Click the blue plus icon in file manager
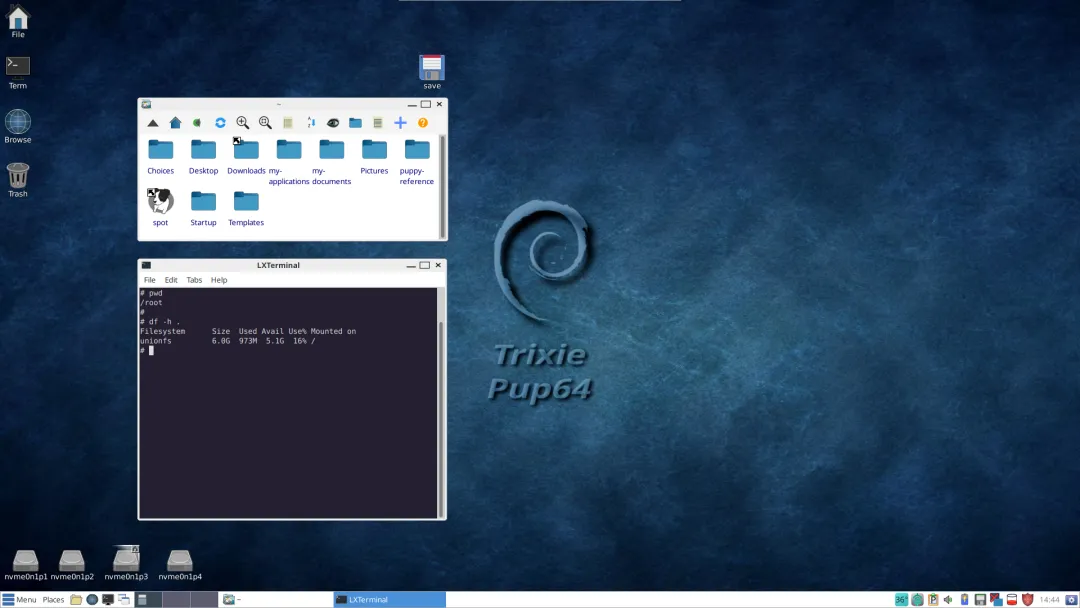This screenshot has width=1080, height=608. tap(400, 123)
